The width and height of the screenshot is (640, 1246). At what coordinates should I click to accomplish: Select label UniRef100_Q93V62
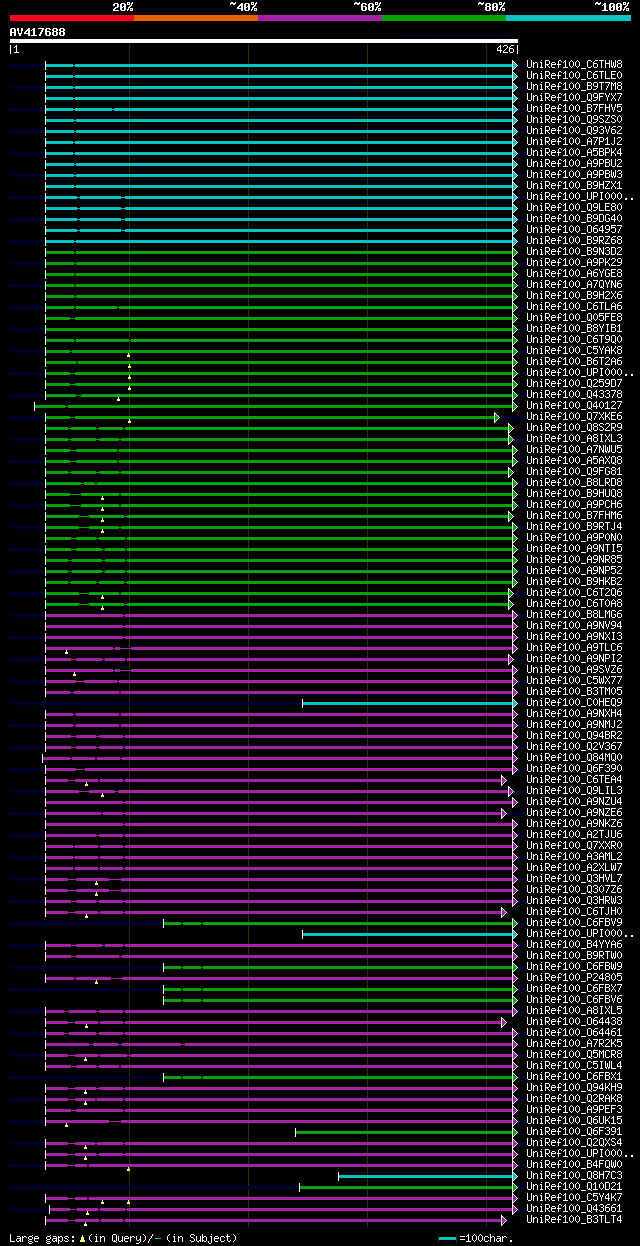coord(574,131)
